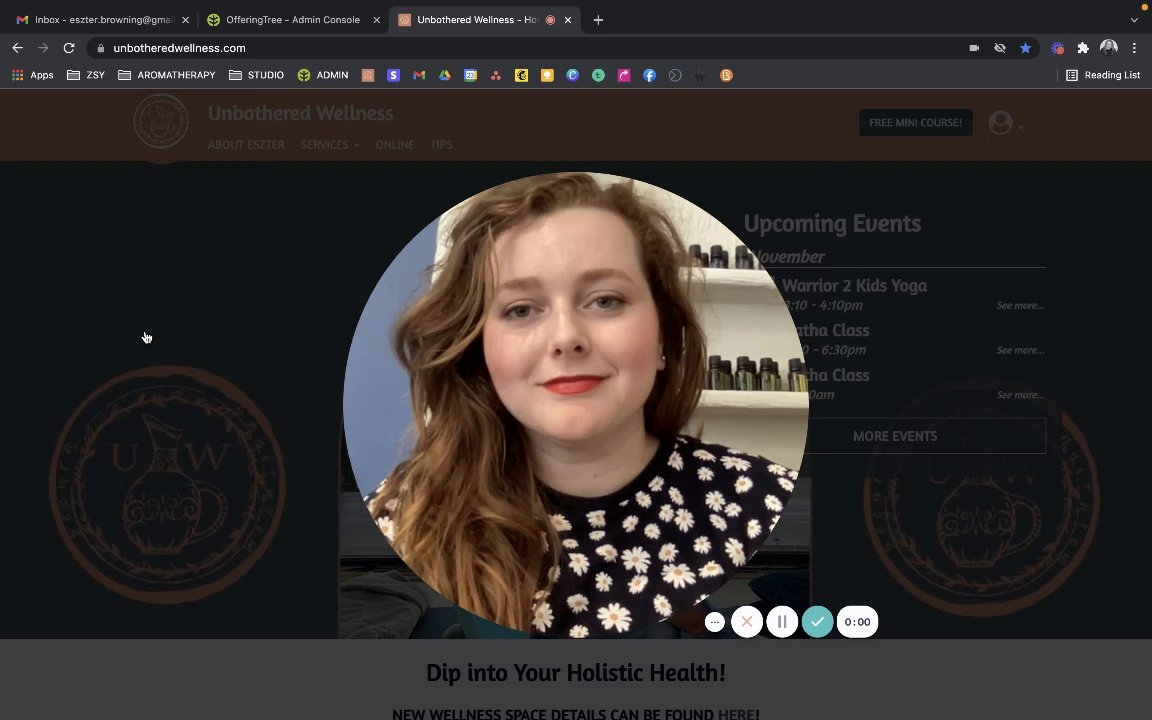Finish recording with the teal checkmark

[818, 622]
